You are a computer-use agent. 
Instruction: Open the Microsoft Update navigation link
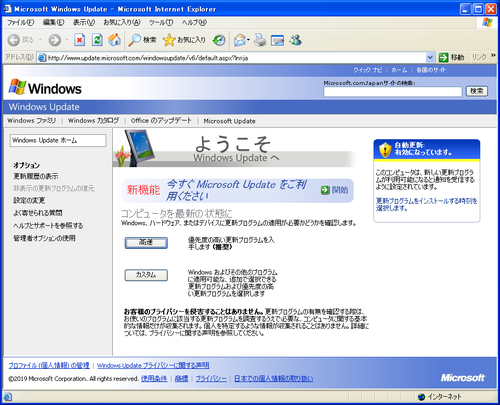tap(229, 121)
